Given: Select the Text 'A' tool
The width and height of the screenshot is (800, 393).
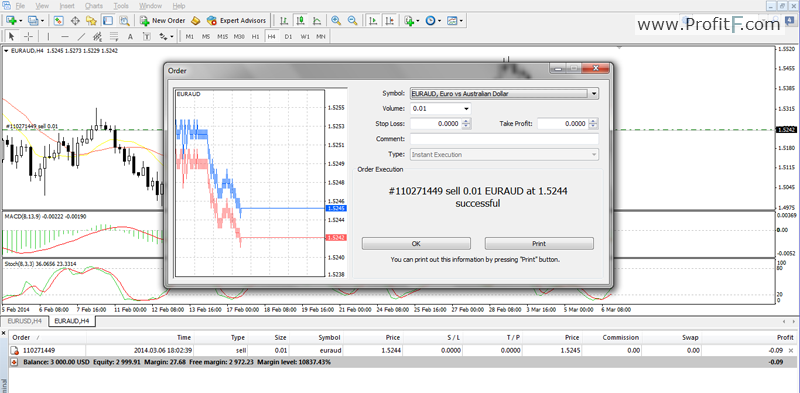Looking at the screenshot, I should click(130, 37).
